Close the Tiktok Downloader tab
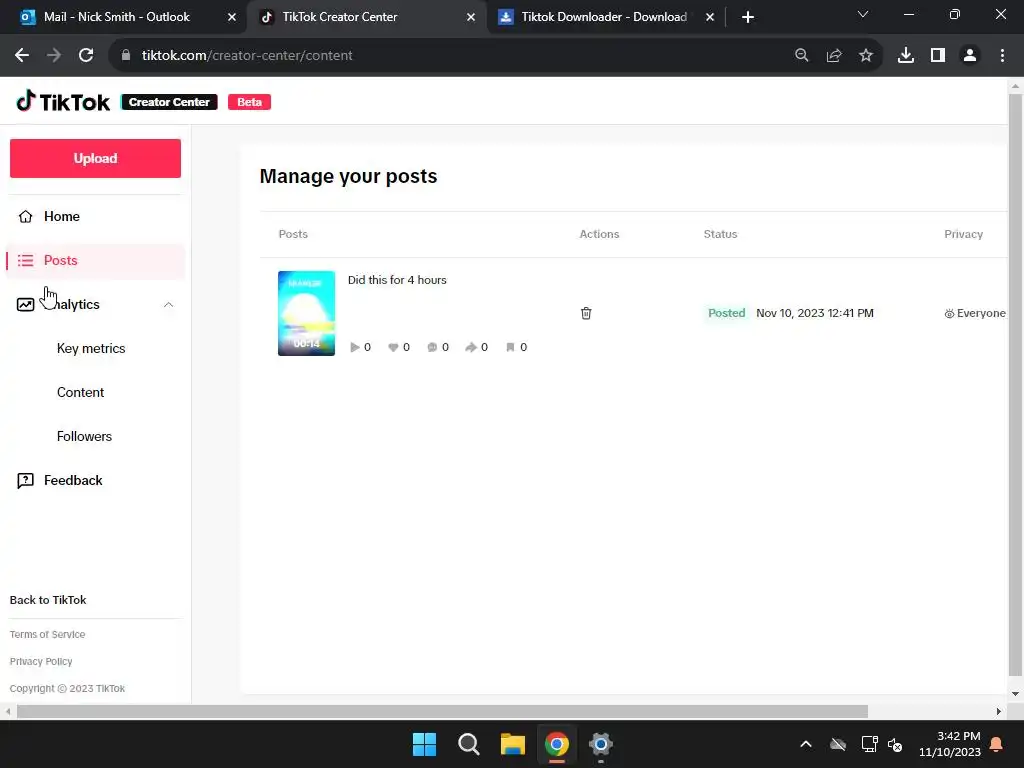Viewport: 1024px width, 768px height. [x=710, y=17]
